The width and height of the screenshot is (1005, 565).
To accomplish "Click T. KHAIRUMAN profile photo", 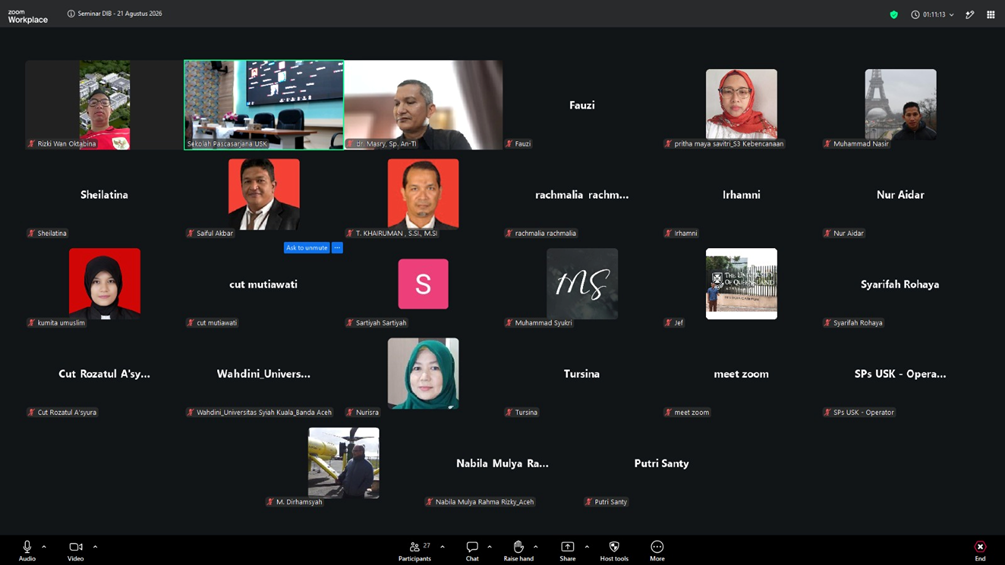I will 423,194.
